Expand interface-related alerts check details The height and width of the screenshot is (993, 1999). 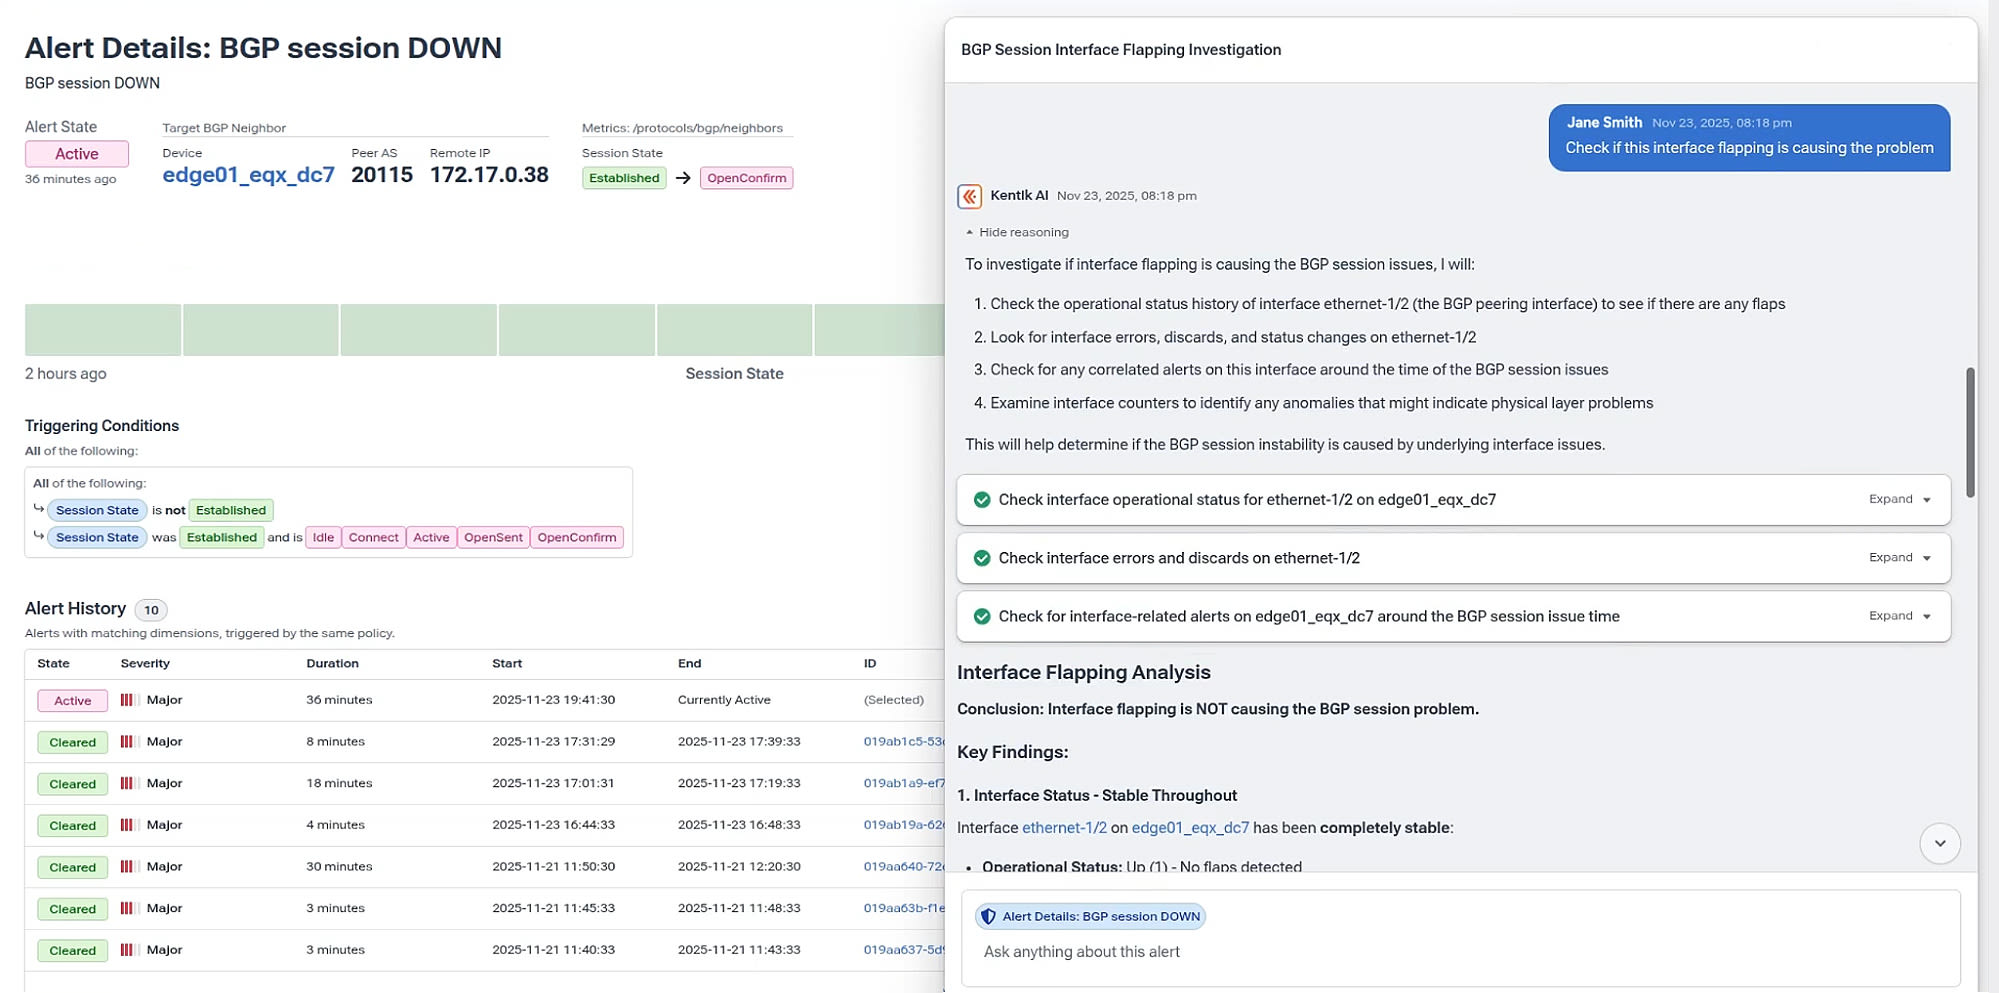pyautogui.click(x=1897, y=616)
